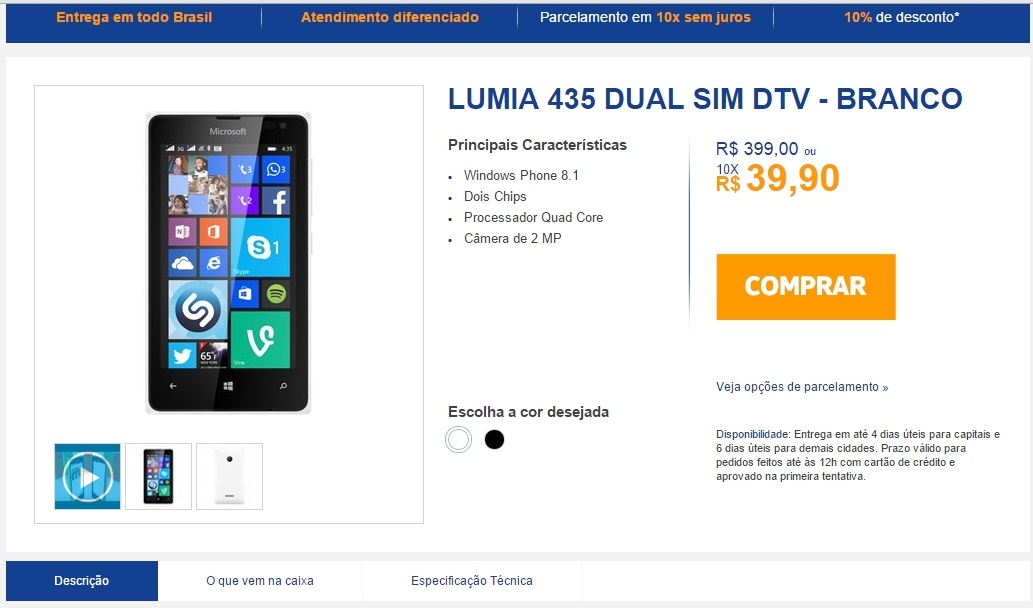Choose the white color option
The width and height of the screenshot is (1033, 608).
(x=459, y=439)
